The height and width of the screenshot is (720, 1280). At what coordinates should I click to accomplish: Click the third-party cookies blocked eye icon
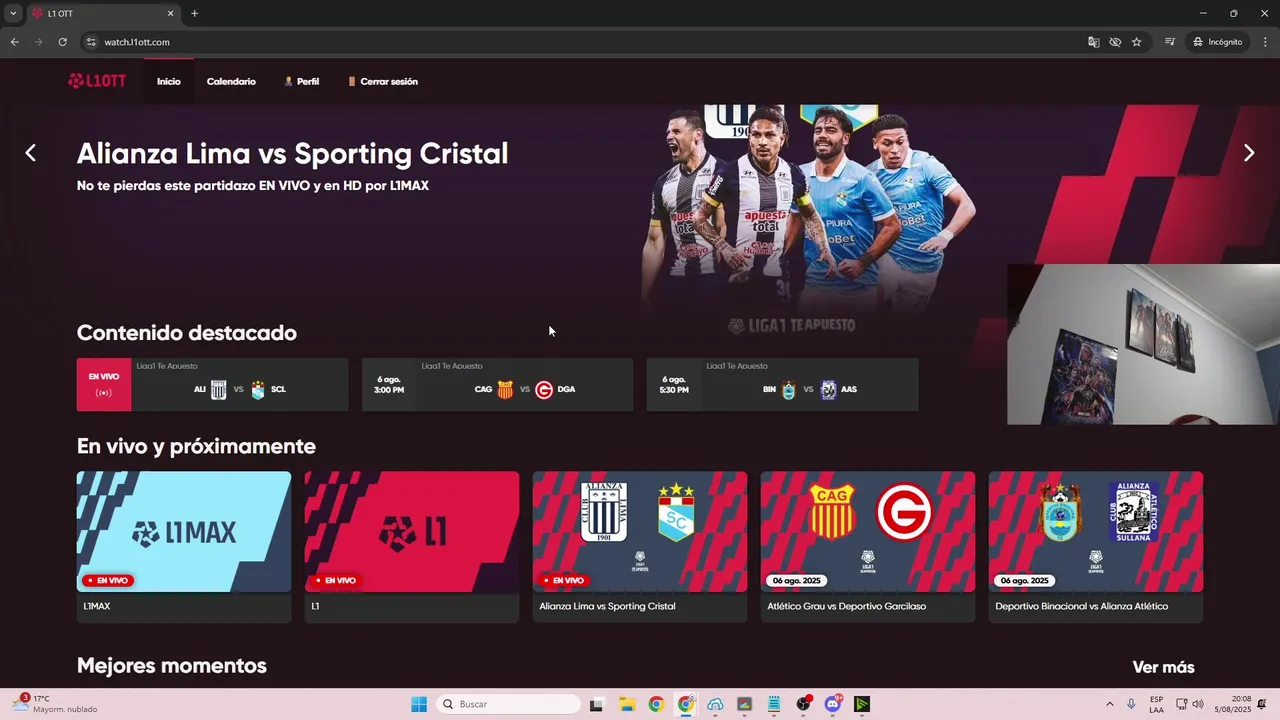(1115, 42)
